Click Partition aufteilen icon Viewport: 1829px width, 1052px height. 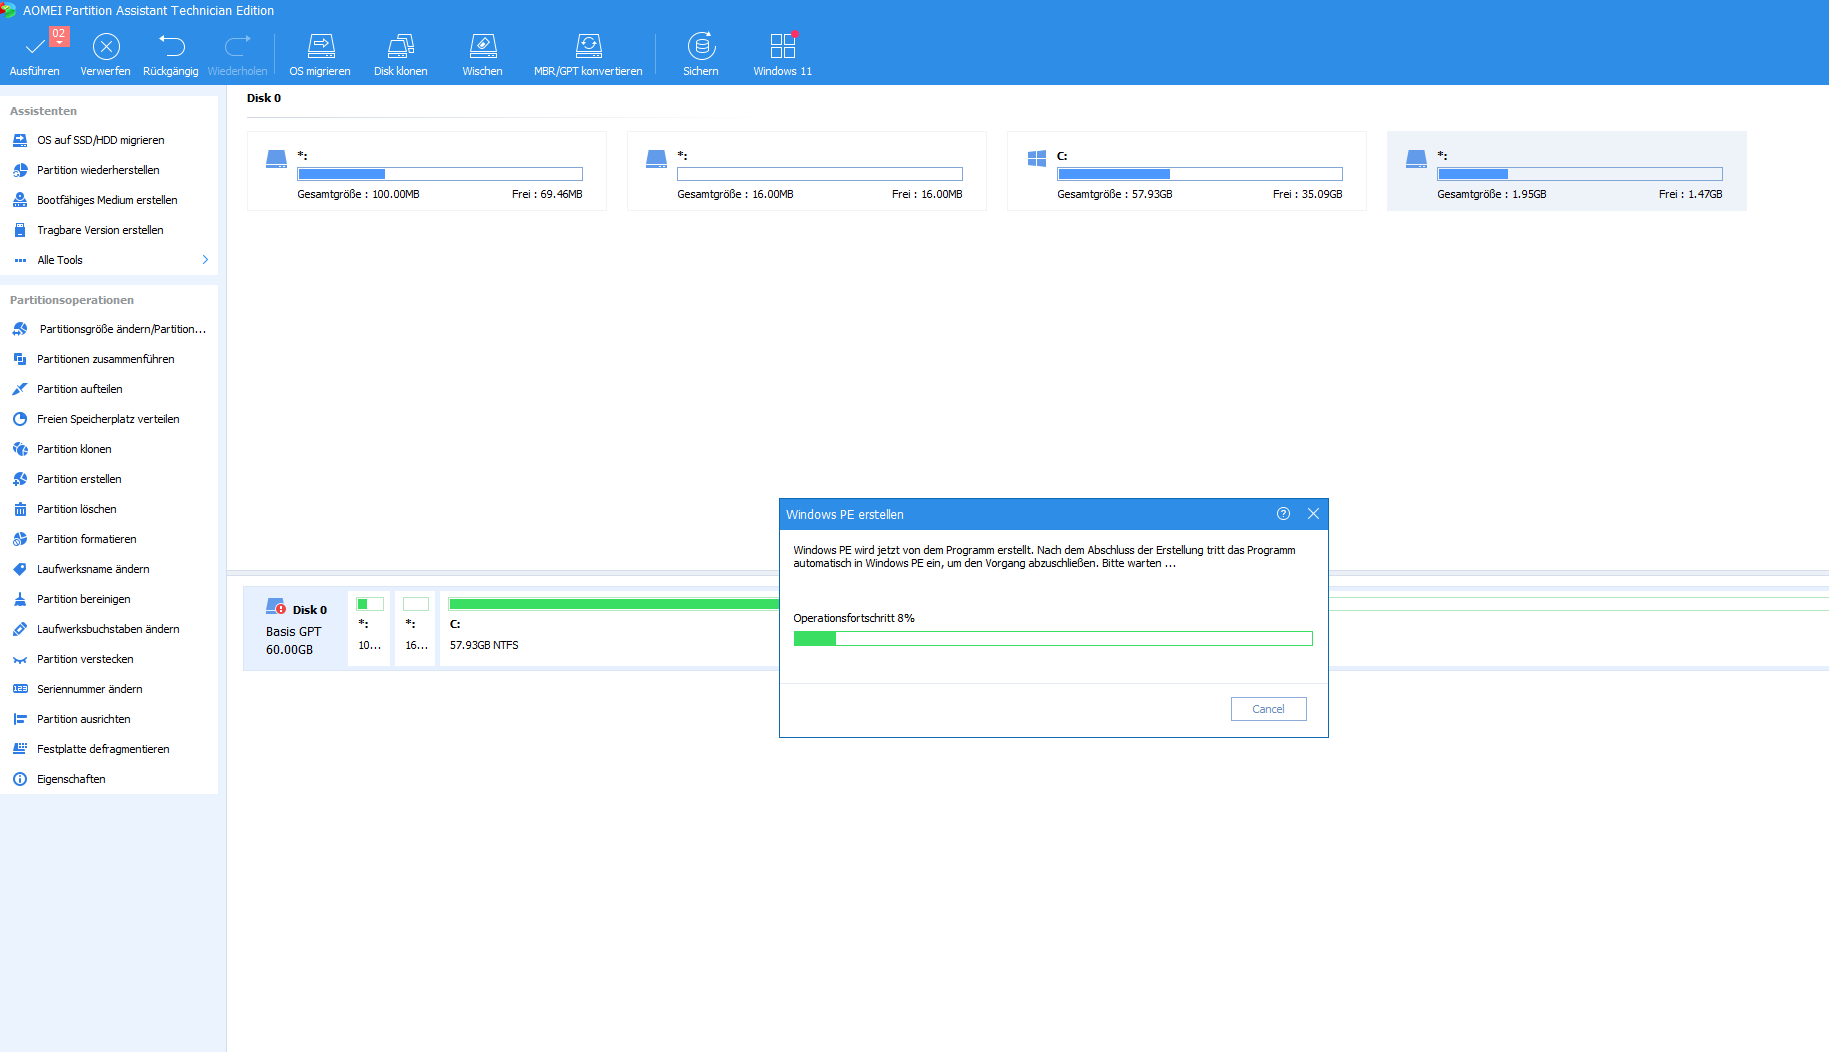tap(20, 389)
